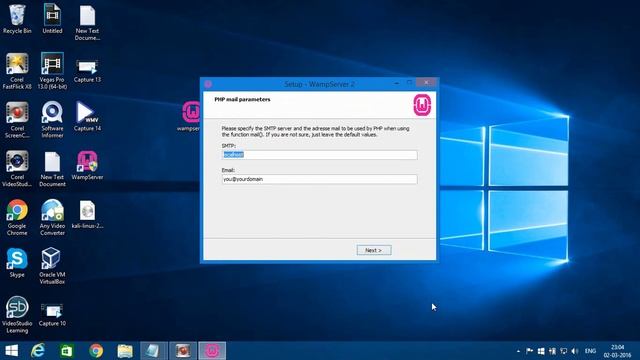This screenshot has height=360, width=640.
Task: Open File Explorer from taskbar
Action: click(125, 351)
